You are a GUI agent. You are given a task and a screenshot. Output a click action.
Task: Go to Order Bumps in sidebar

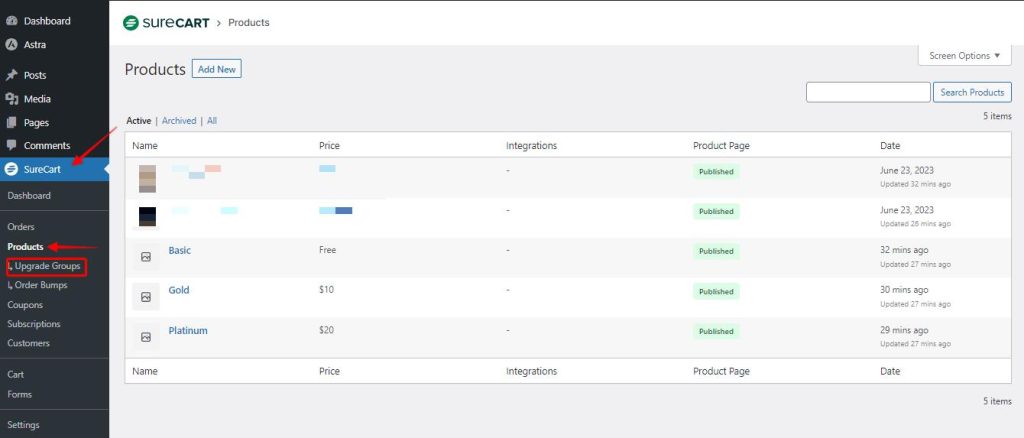[x=44, y=286]
